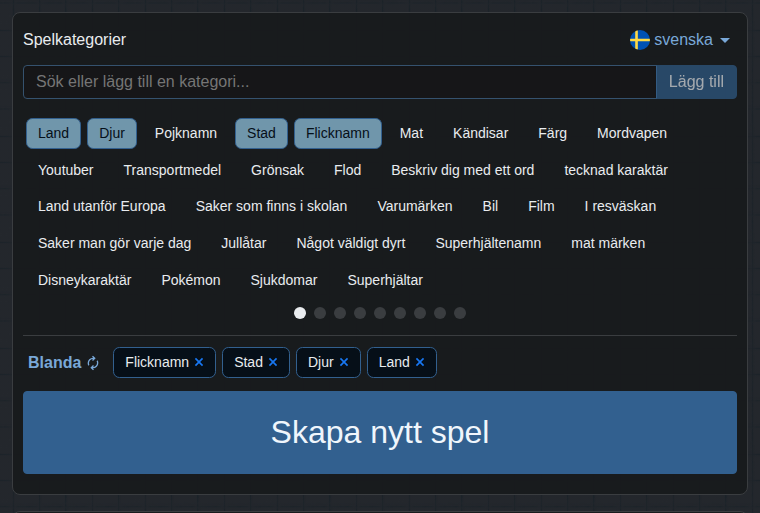
Task: Deselect the Djur category
Action: 112,133
